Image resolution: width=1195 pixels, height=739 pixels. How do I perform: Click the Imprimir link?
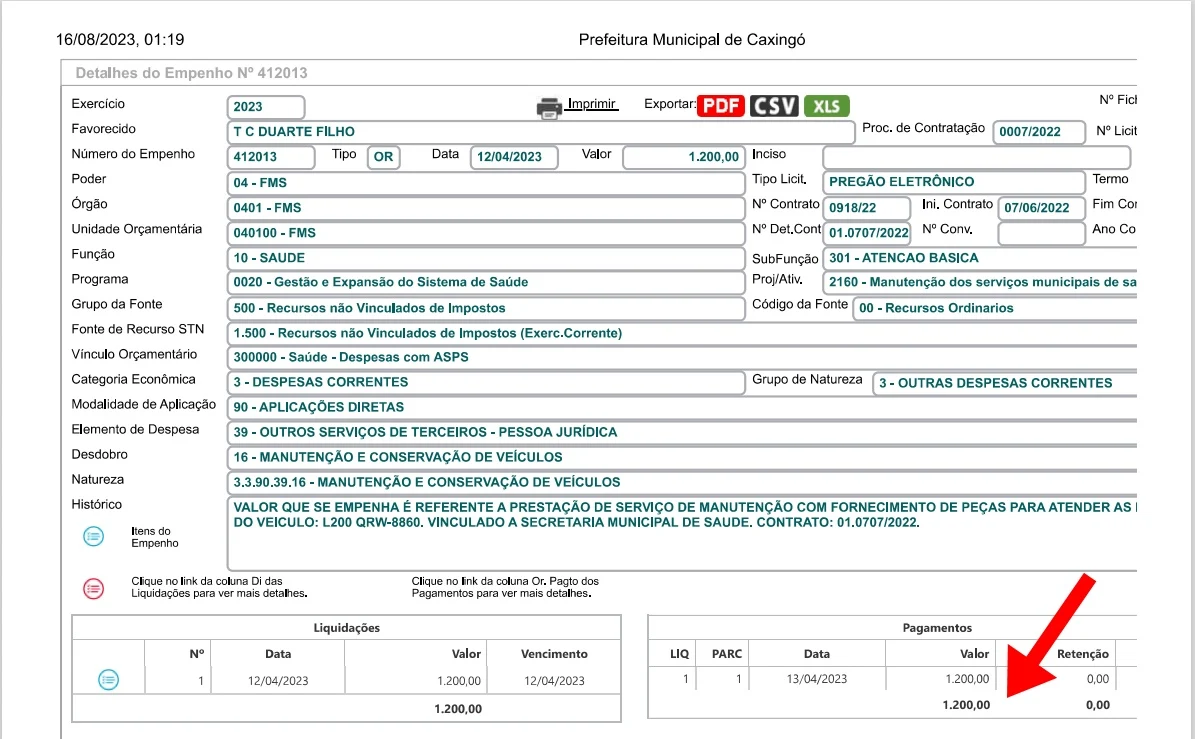[591, 104]
